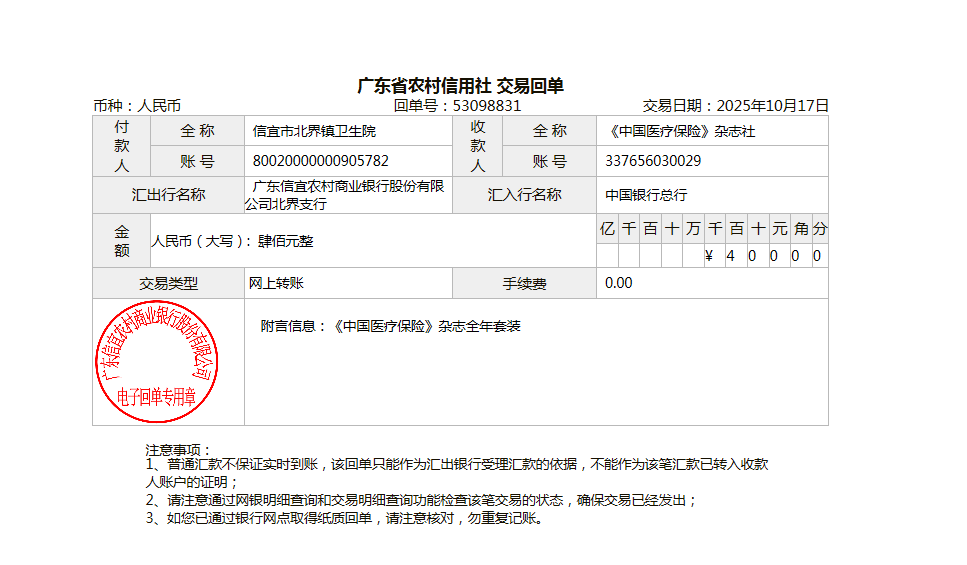Click payee account number 337656030029

click(653, 161)
